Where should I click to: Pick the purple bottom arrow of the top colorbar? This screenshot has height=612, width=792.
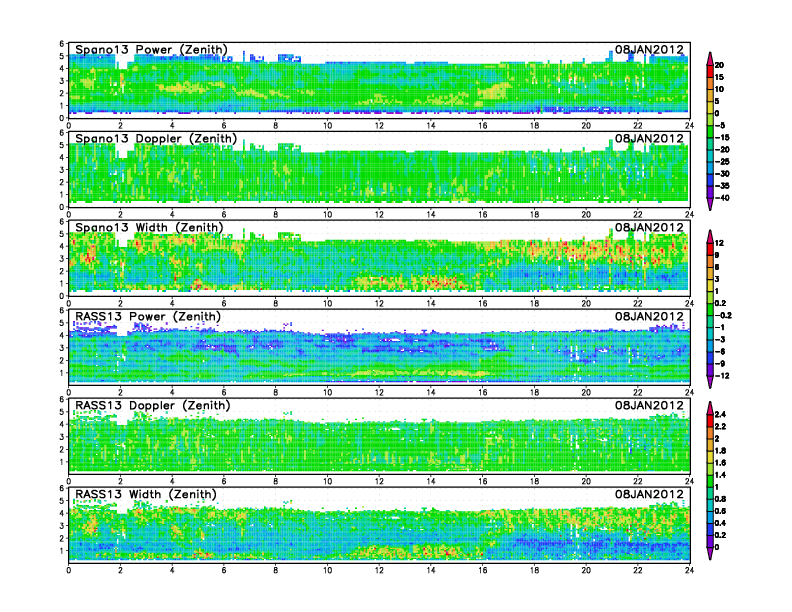point(710,204)
